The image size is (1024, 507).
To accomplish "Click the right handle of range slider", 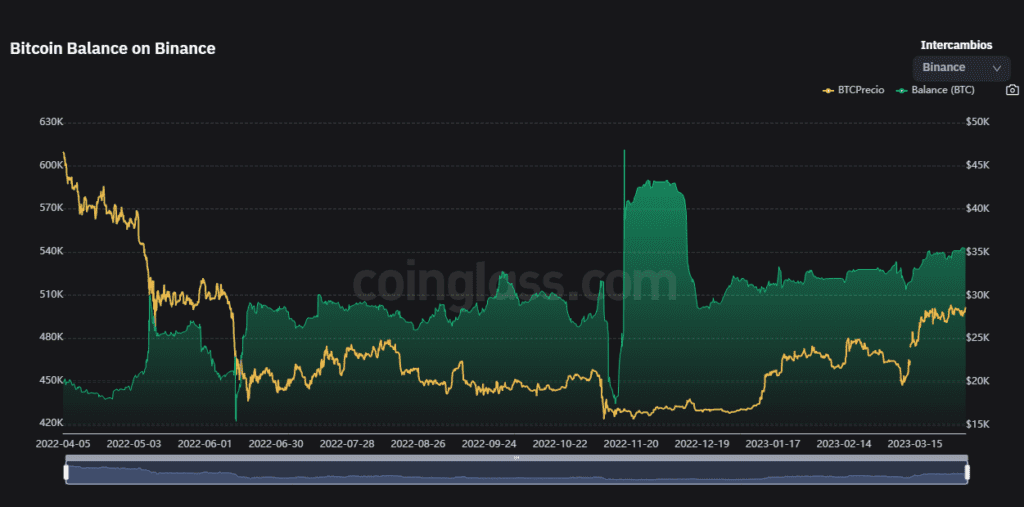I will 967,472.
